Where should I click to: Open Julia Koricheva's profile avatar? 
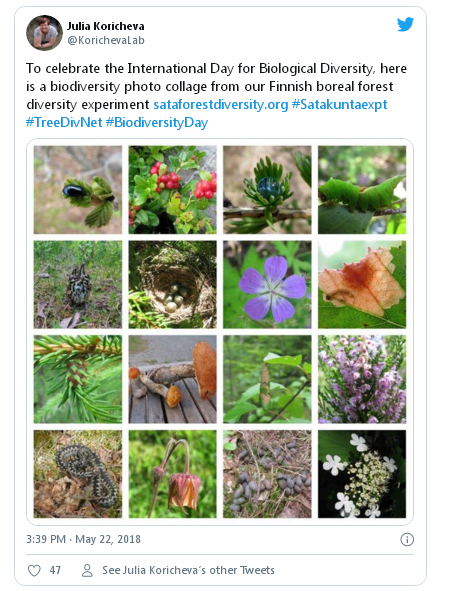point(44,33)
